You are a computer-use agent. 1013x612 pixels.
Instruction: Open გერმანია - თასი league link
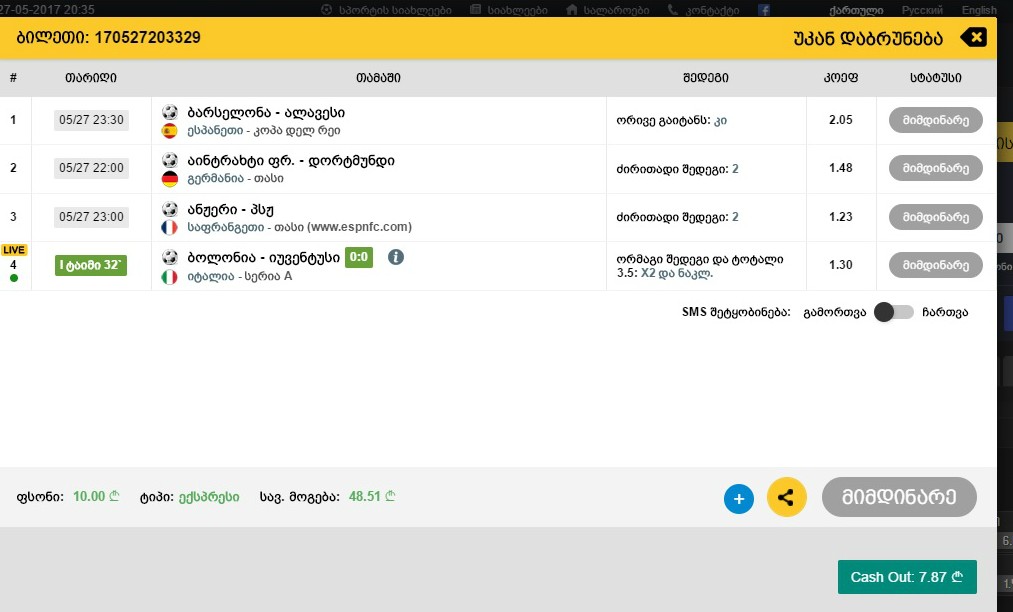235,178
